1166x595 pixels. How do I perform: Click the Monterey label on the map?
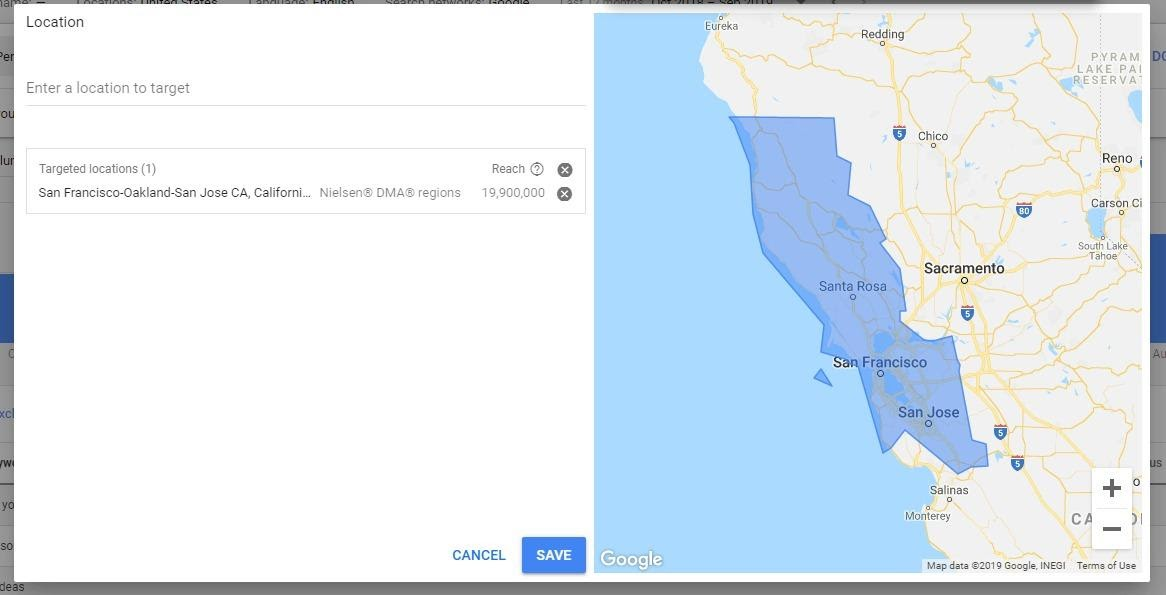tap(927, 516)
